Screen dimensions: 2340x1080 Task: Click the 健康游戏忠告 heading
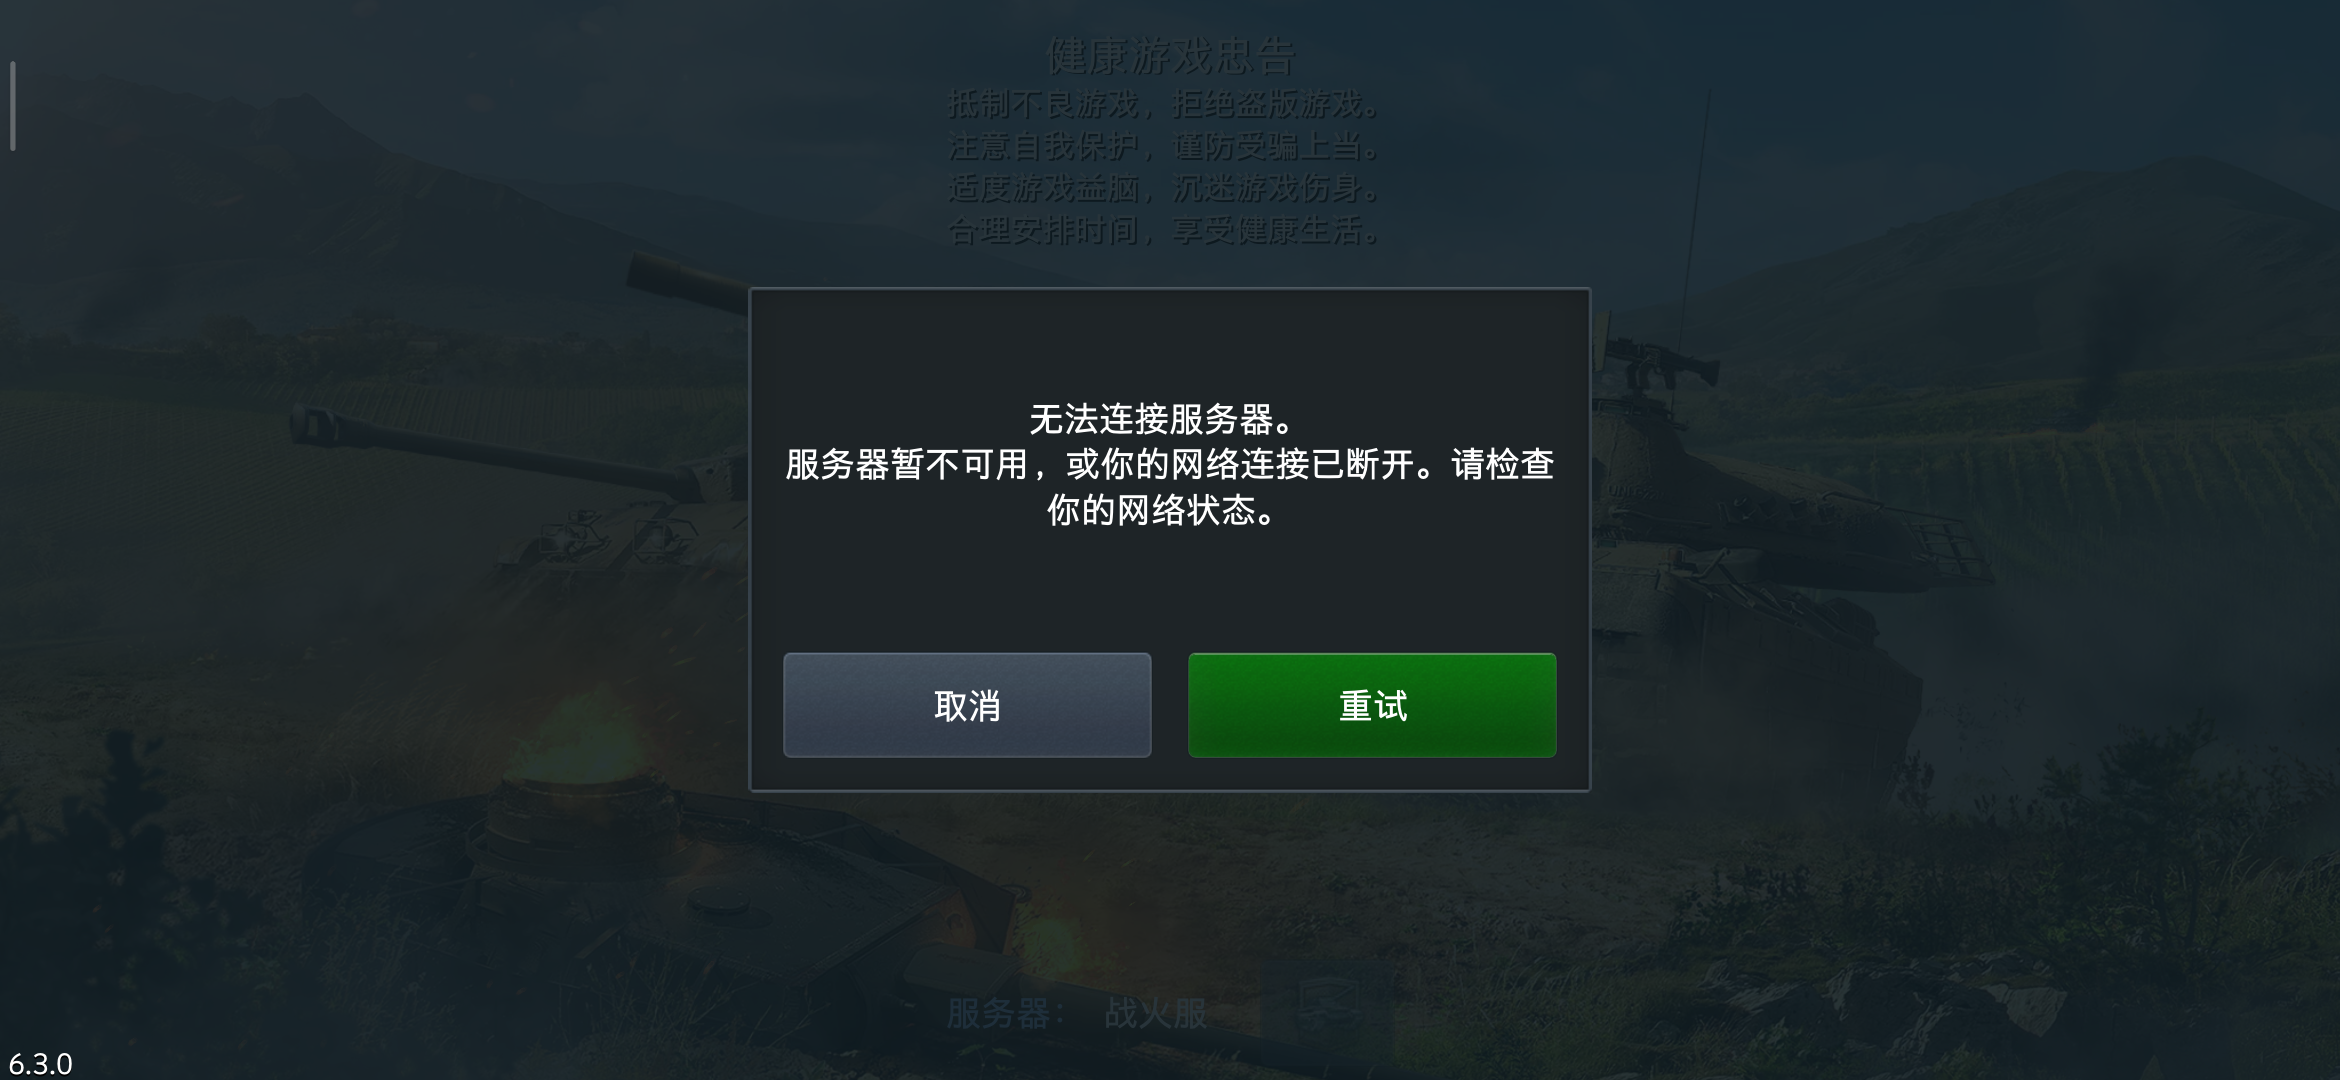[x=1170, y=56]
